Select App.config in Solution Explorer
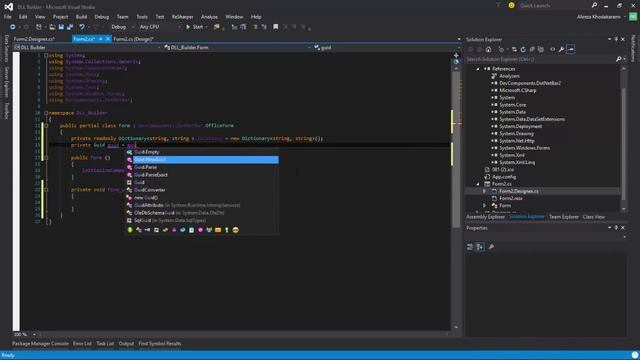This screenshot has width=640, height=360. tap(504, 177)
